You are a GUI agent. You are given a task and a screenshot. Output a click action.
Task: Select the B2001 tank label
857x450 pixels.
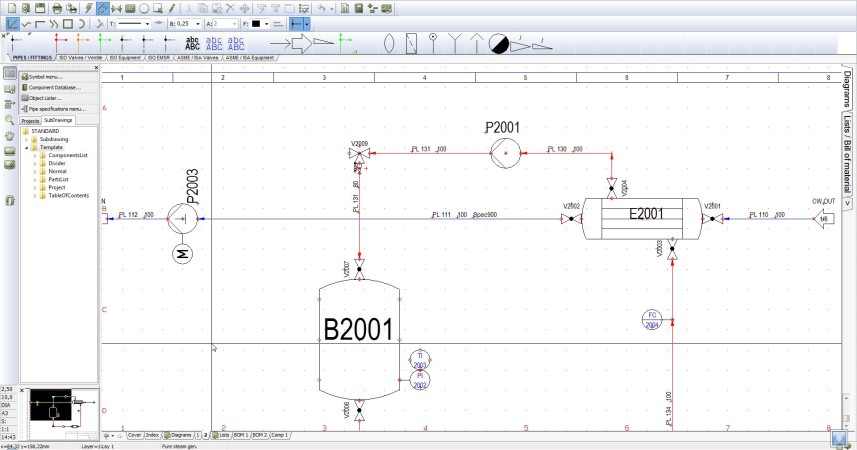click(359, 330)
